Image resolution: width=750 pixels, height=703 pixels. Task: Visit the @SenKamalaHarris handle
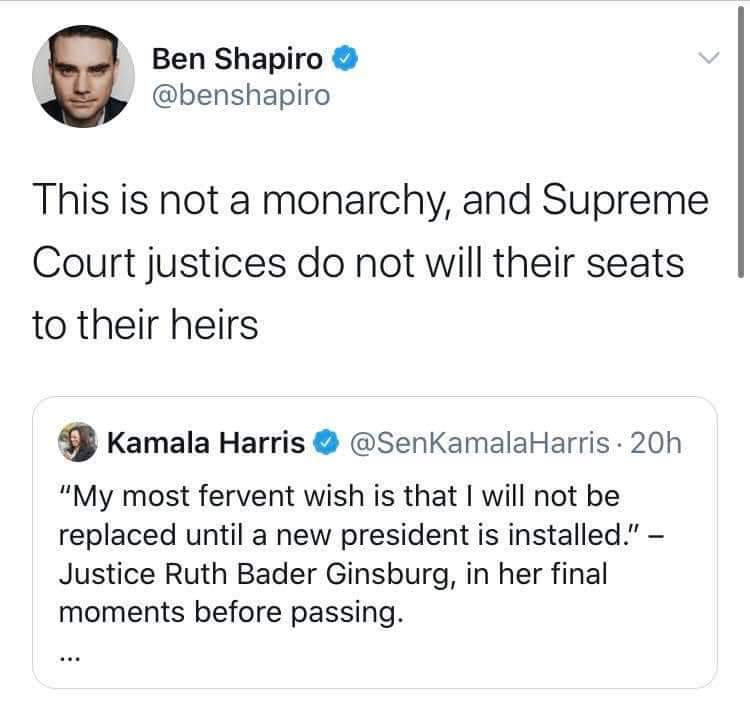pyautogui.click(x=482, y=441)
